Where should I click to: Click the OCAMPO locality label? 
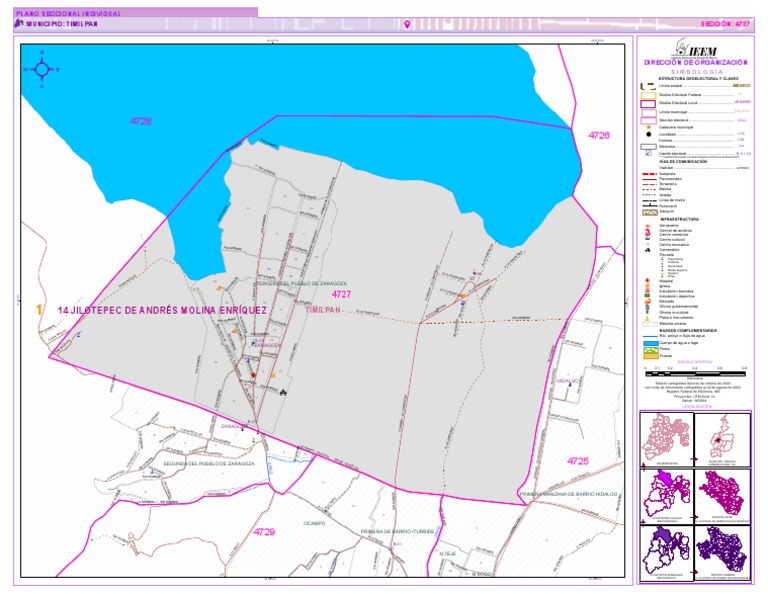[x=314, y=523]
